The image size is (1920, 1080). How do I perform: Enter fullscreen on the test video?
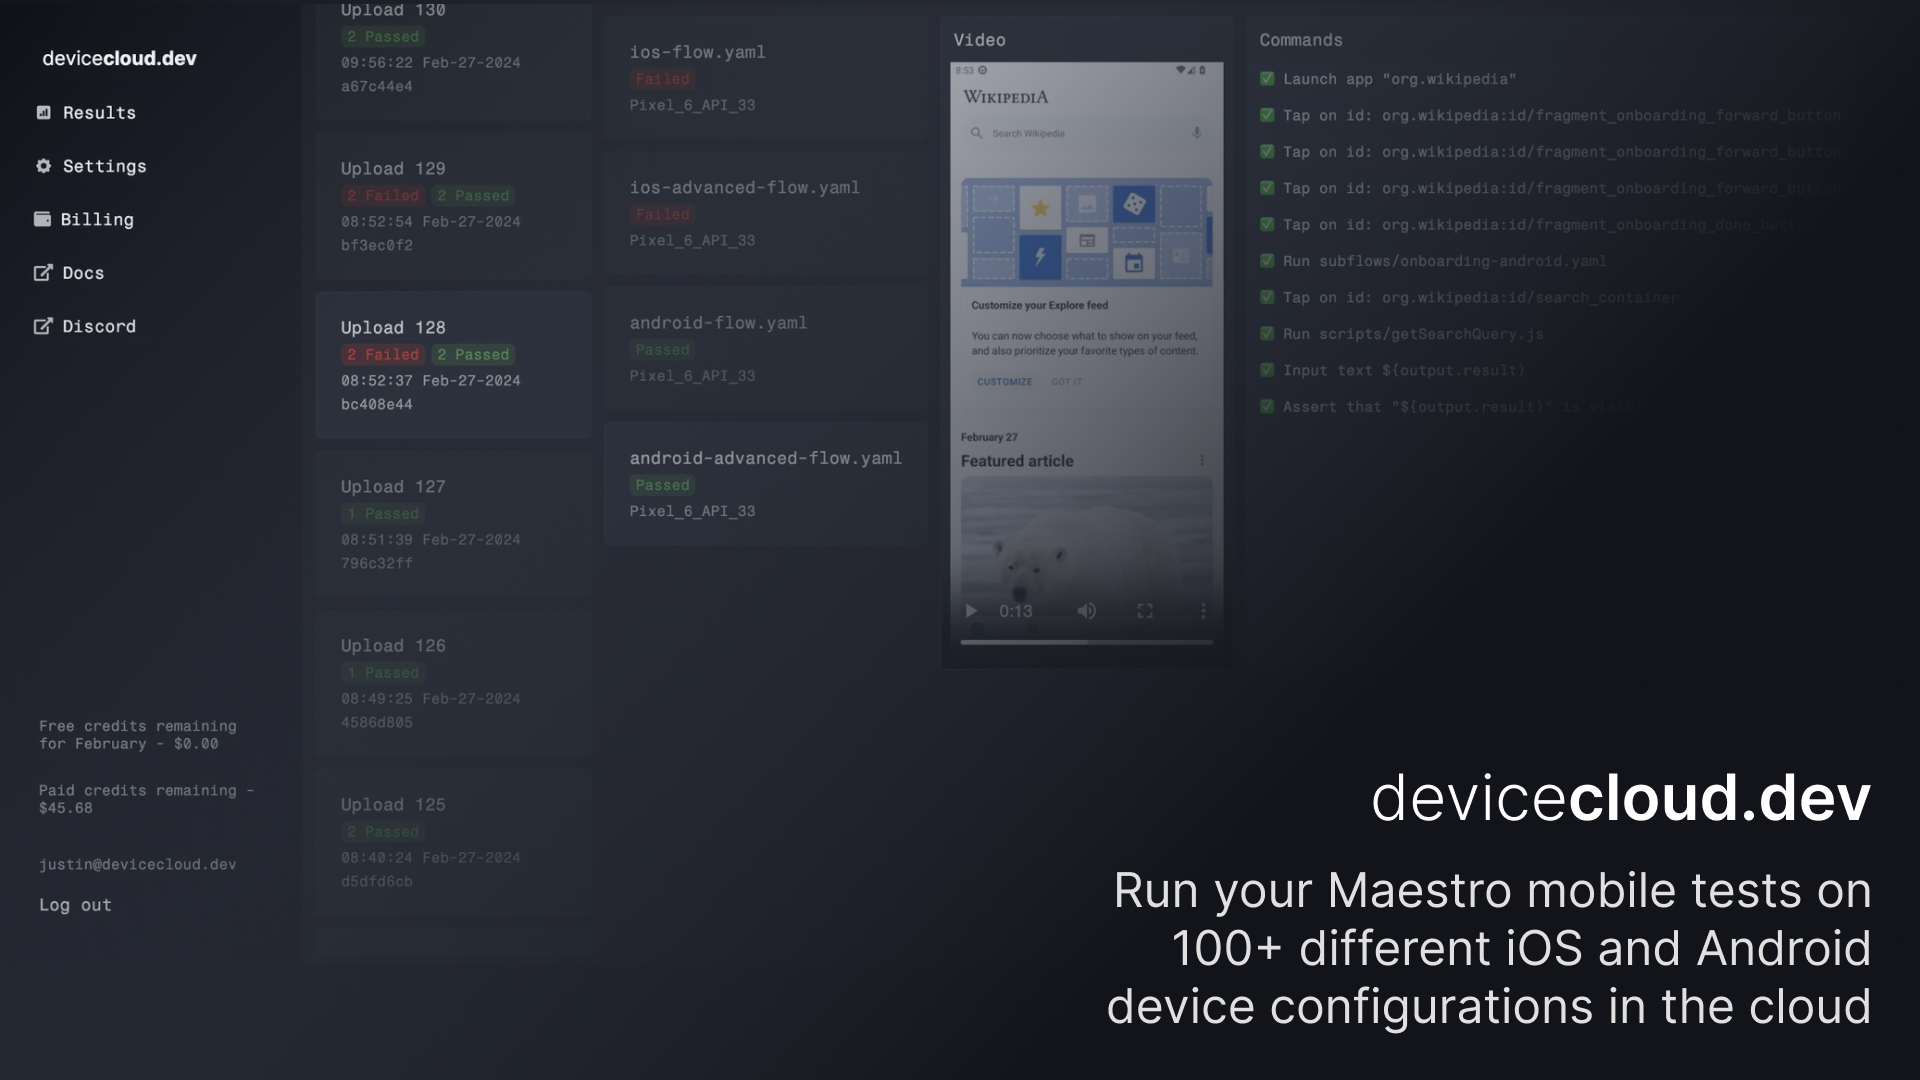(1146, 611)
